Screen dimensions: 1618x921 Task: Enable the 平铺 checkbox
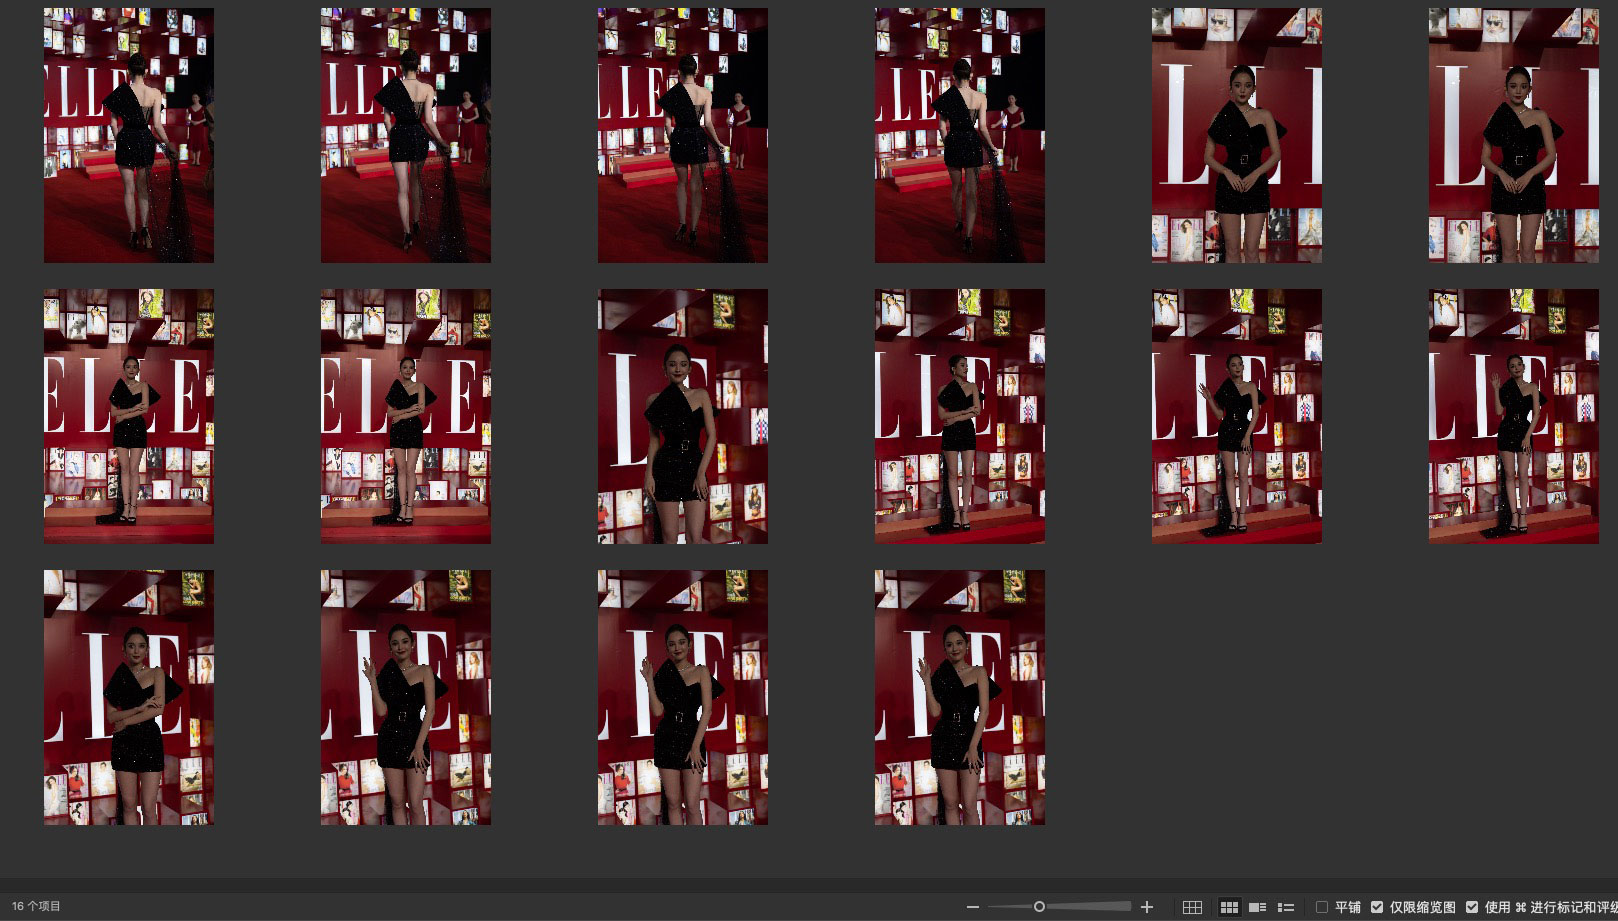[1322, 907]
